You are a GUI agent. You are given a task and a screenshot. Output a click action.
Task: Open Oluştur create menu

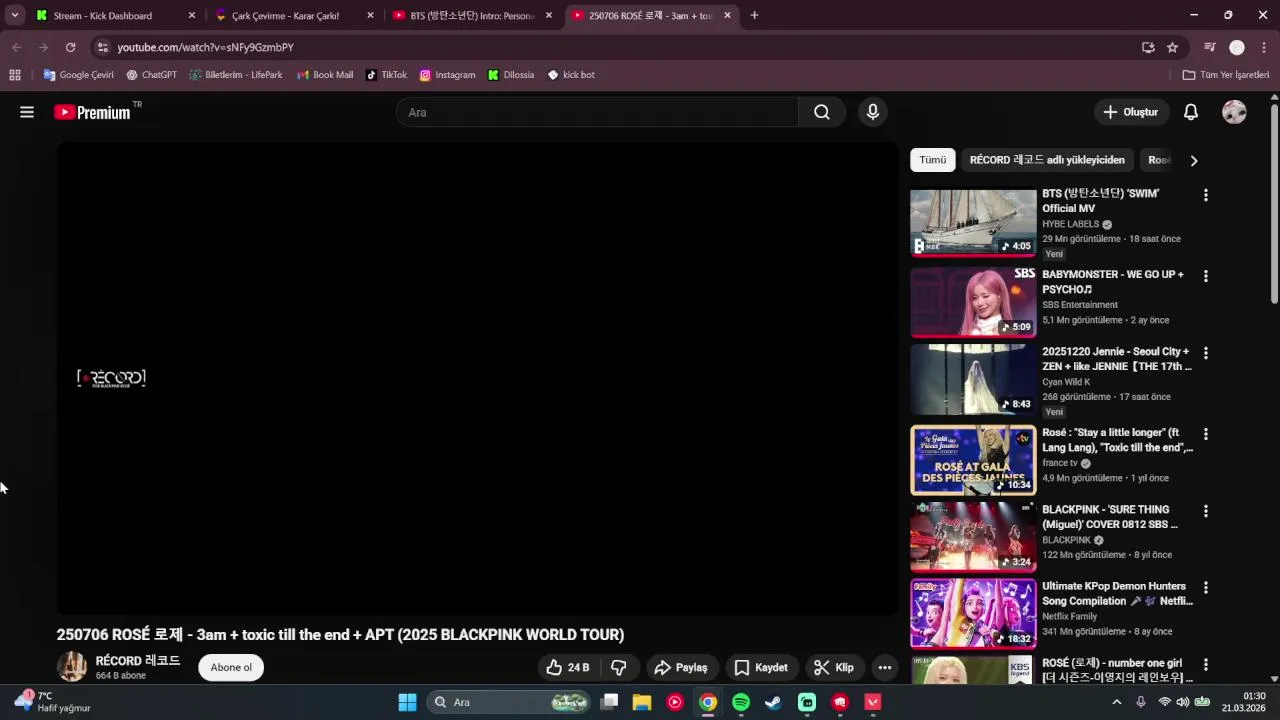coord(1131,112)
